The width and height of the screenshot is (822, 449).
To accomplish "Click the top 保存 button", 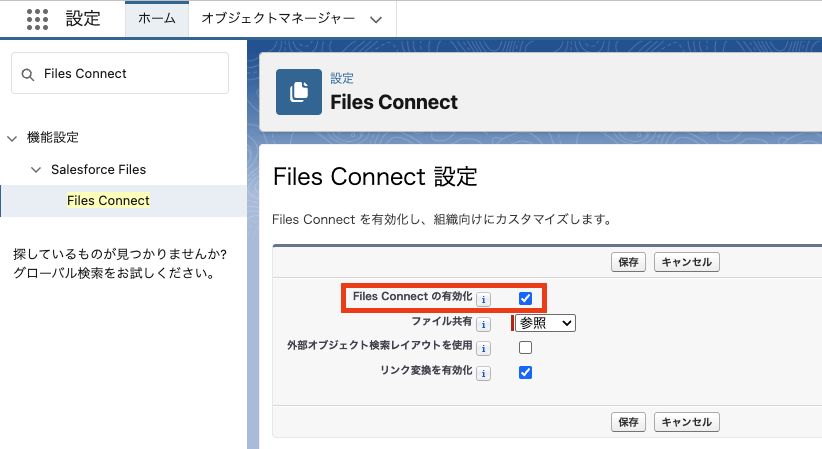I will (x=628, y=262).
